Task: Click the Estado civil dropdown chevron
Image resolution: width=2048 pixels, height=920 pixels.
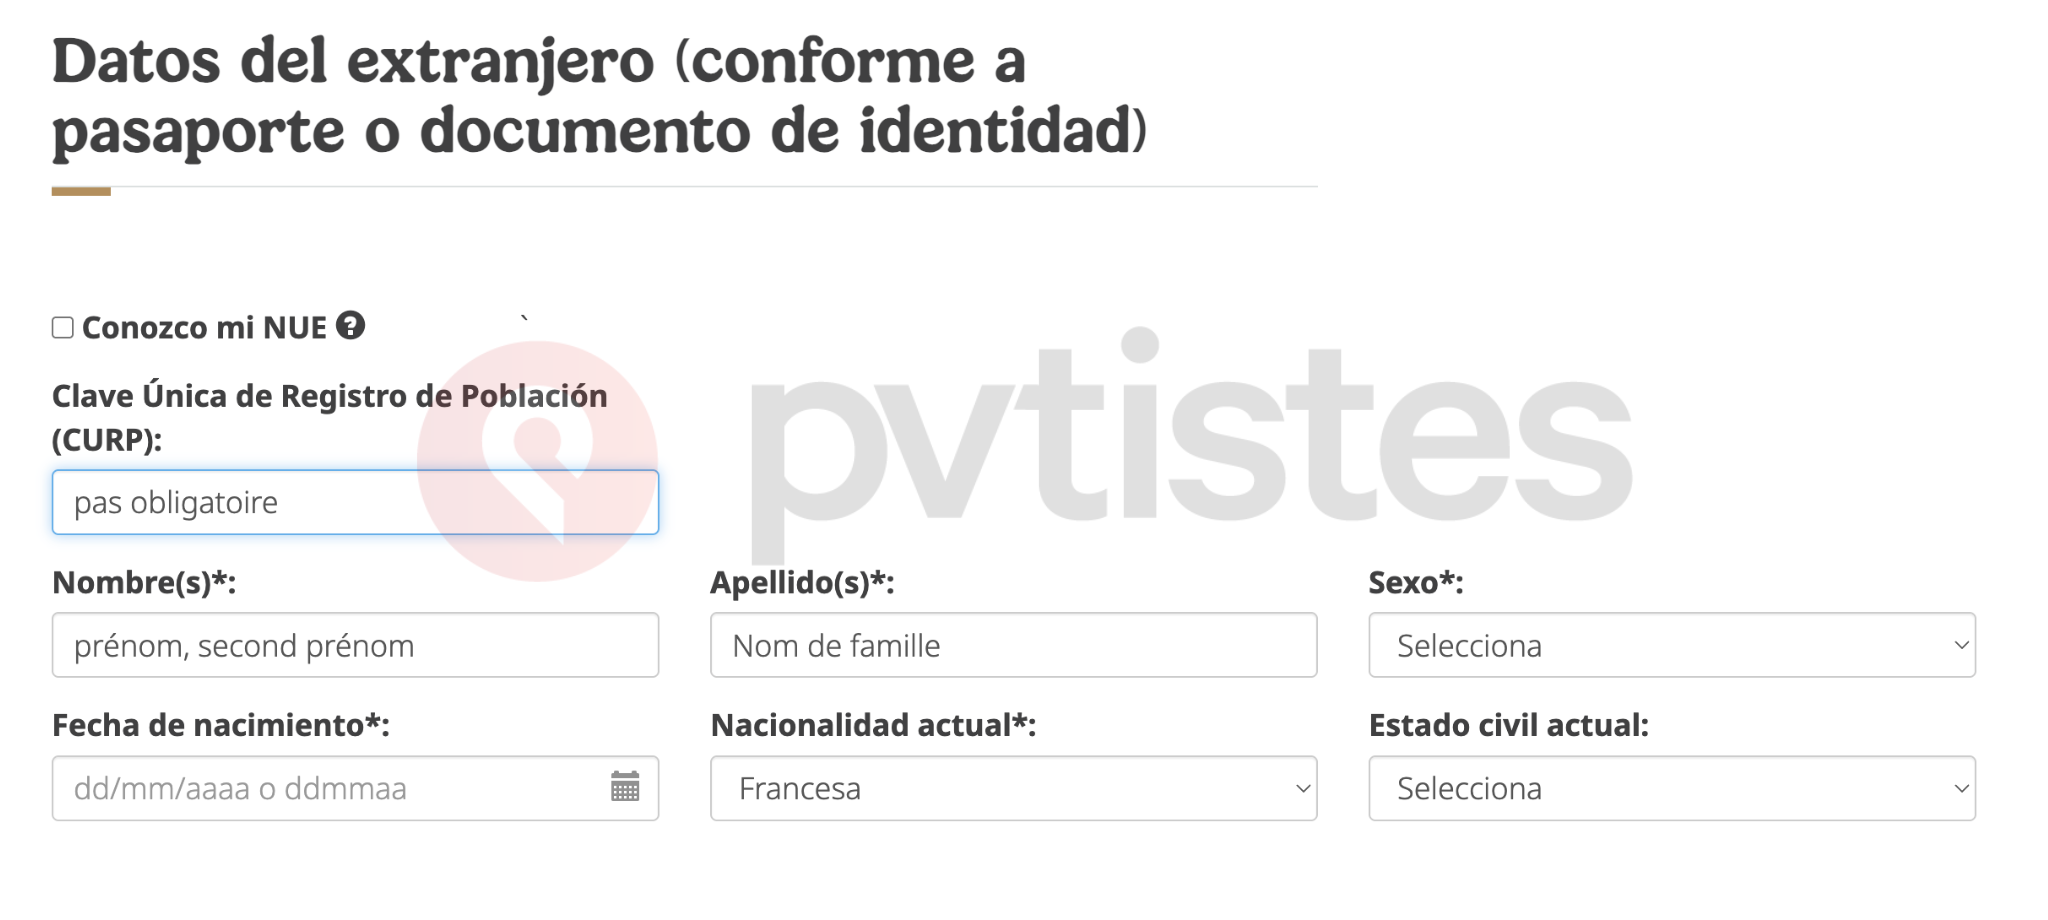Action: pos(1962,789)
